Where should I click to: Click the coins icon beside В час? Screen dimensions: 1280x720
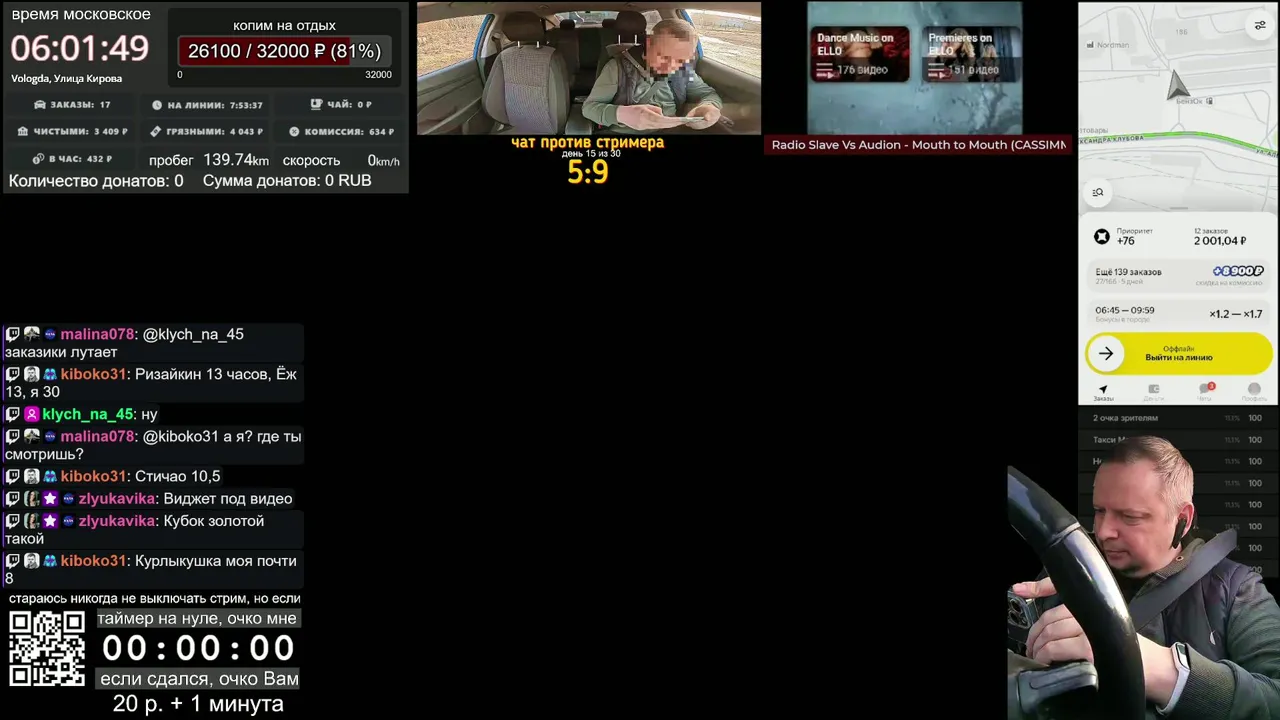pyautogui.click(x=38, y=158)
